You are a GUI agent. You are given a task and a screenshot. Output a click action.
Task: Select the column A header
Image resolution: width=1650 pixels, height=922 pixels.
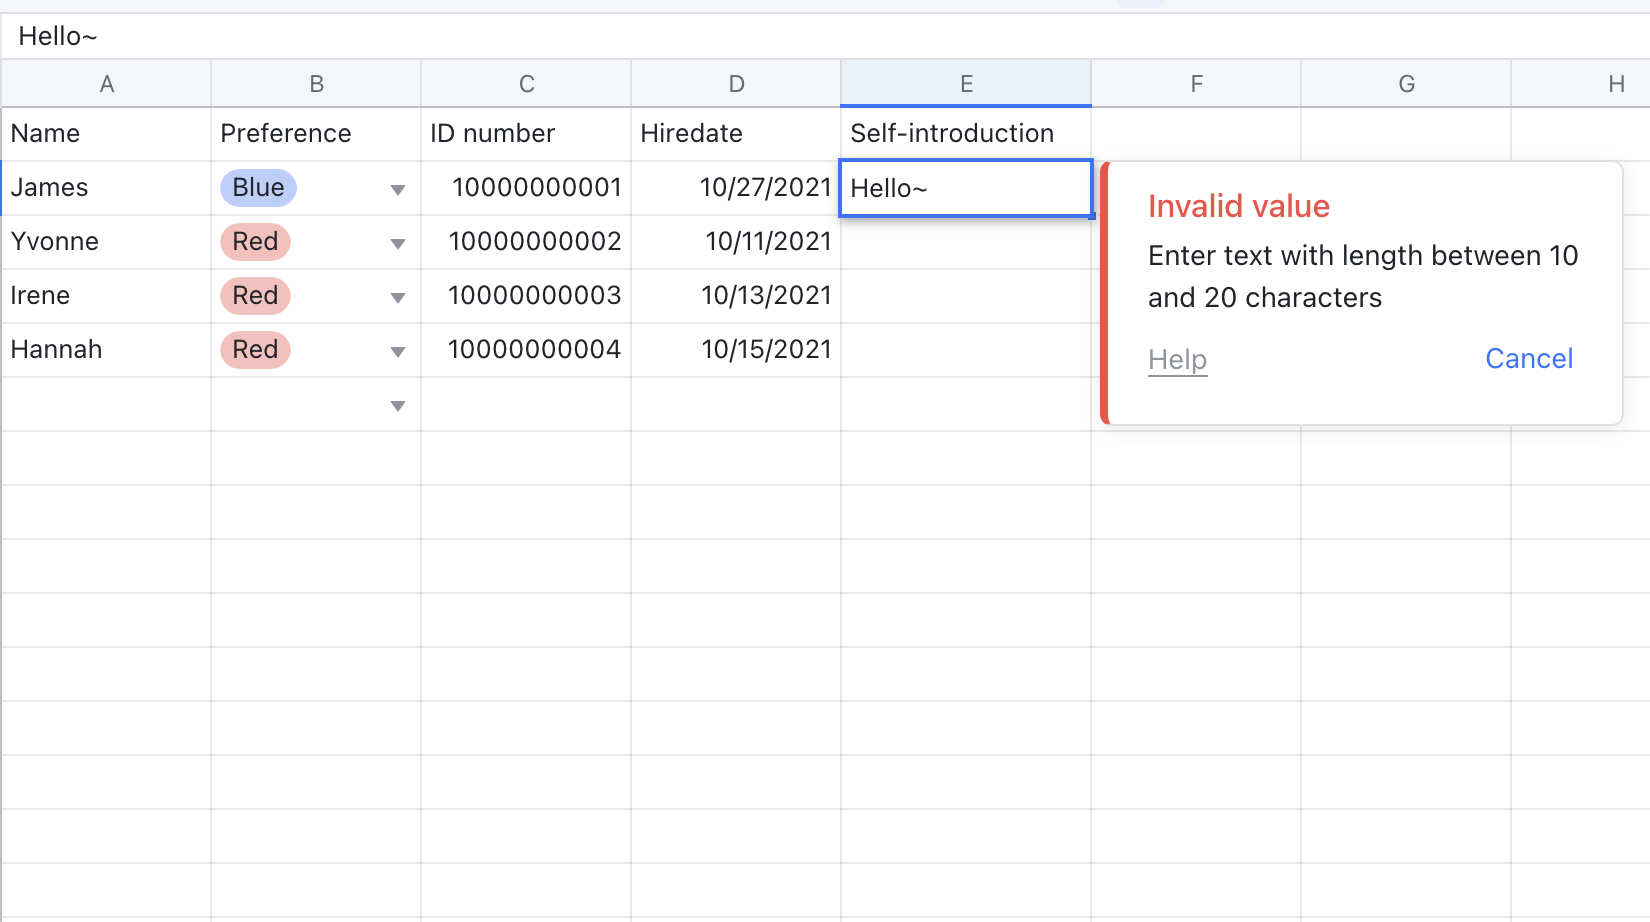106,84
